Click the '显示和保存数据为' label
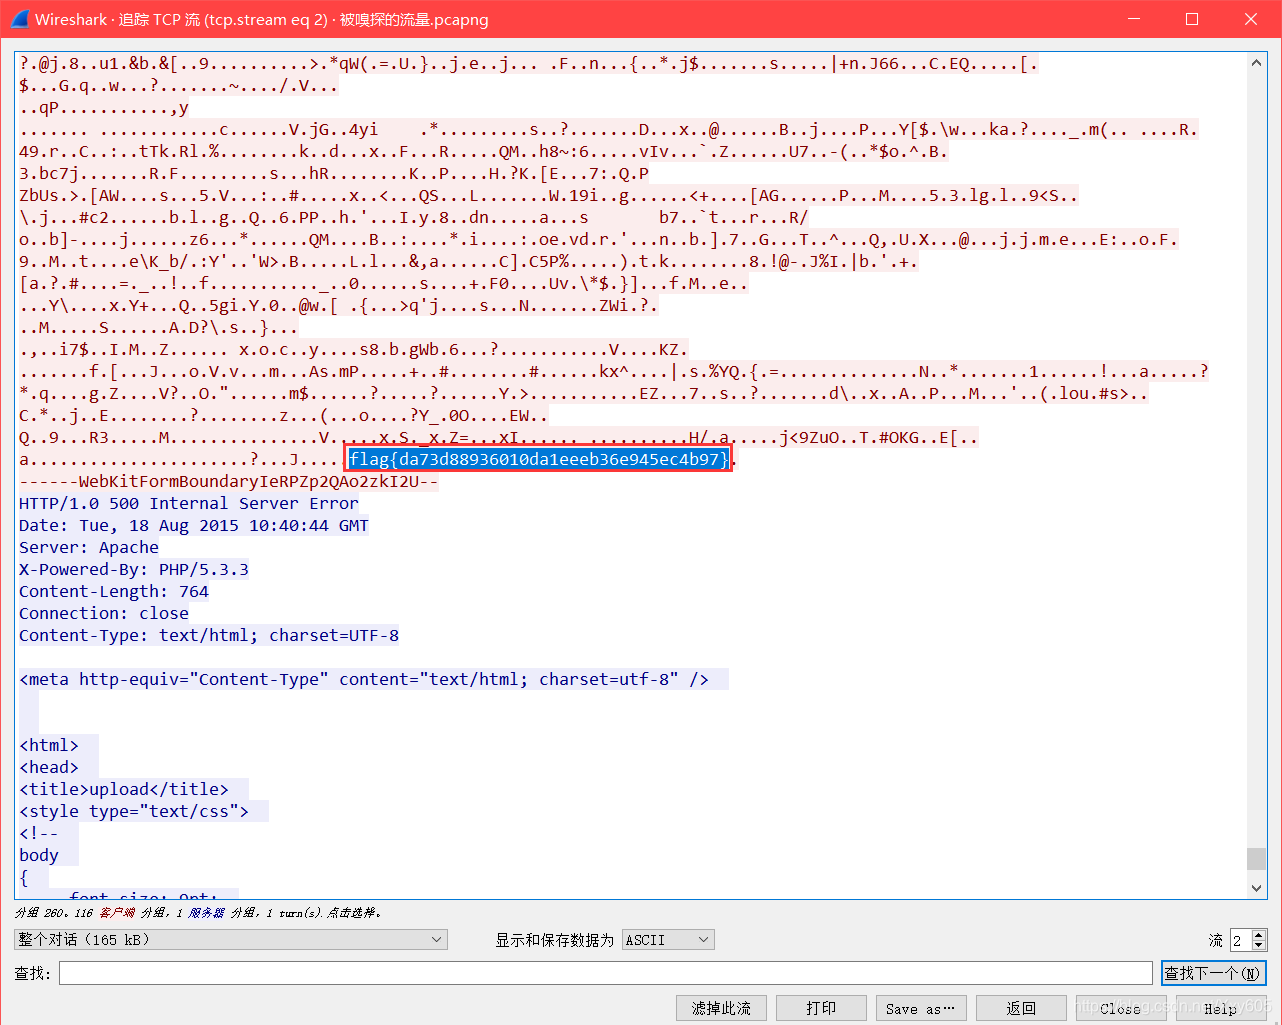The image size is (1282, 1025). (555, 940)
